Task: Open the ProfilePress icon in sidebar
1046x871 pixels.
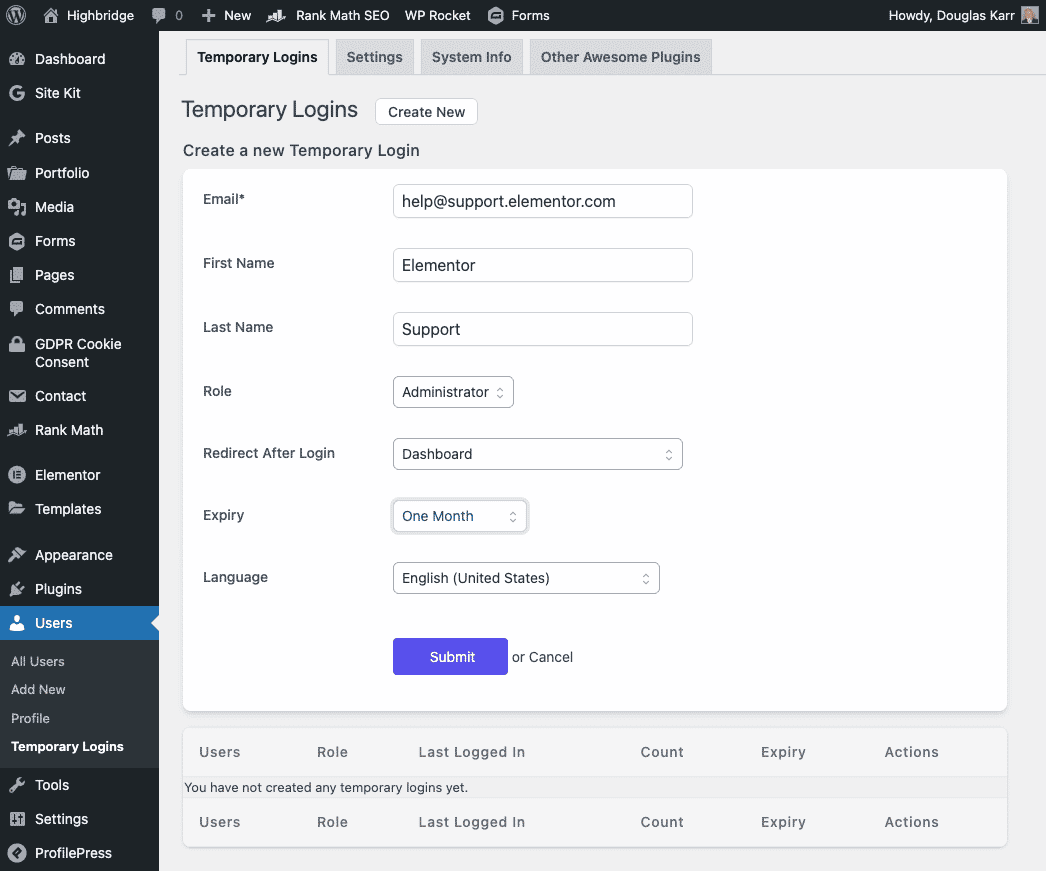Action: pyautogui.click(x=17, y=853)
